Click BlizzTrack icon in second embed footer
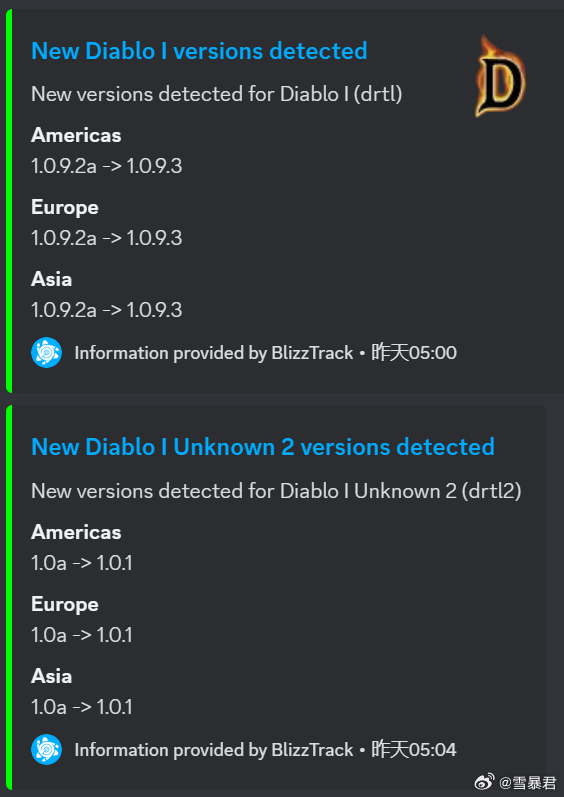This screenshot has height=797, width=564. [46, 749]
